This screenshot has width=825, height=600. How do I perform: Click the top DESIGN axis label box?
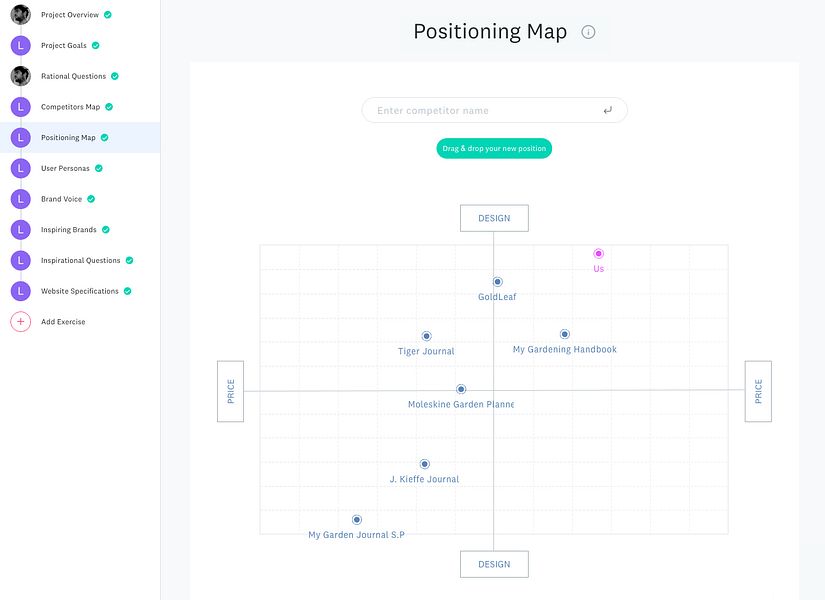[x=494, y=218]
